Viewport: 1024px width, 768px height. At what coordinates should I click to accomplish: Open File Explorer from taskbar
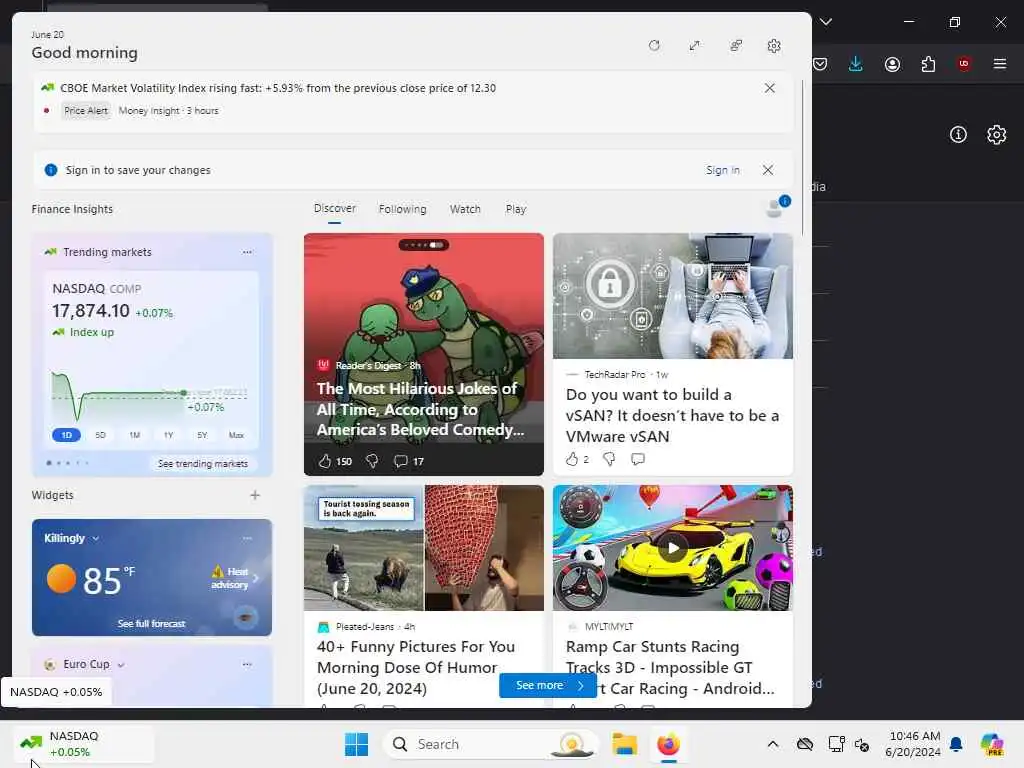tap(624, 744)
